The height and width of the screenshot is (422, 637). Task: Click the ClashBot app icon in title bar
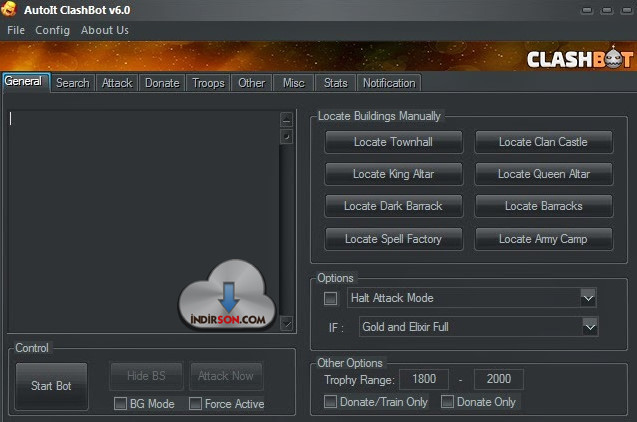9,9
